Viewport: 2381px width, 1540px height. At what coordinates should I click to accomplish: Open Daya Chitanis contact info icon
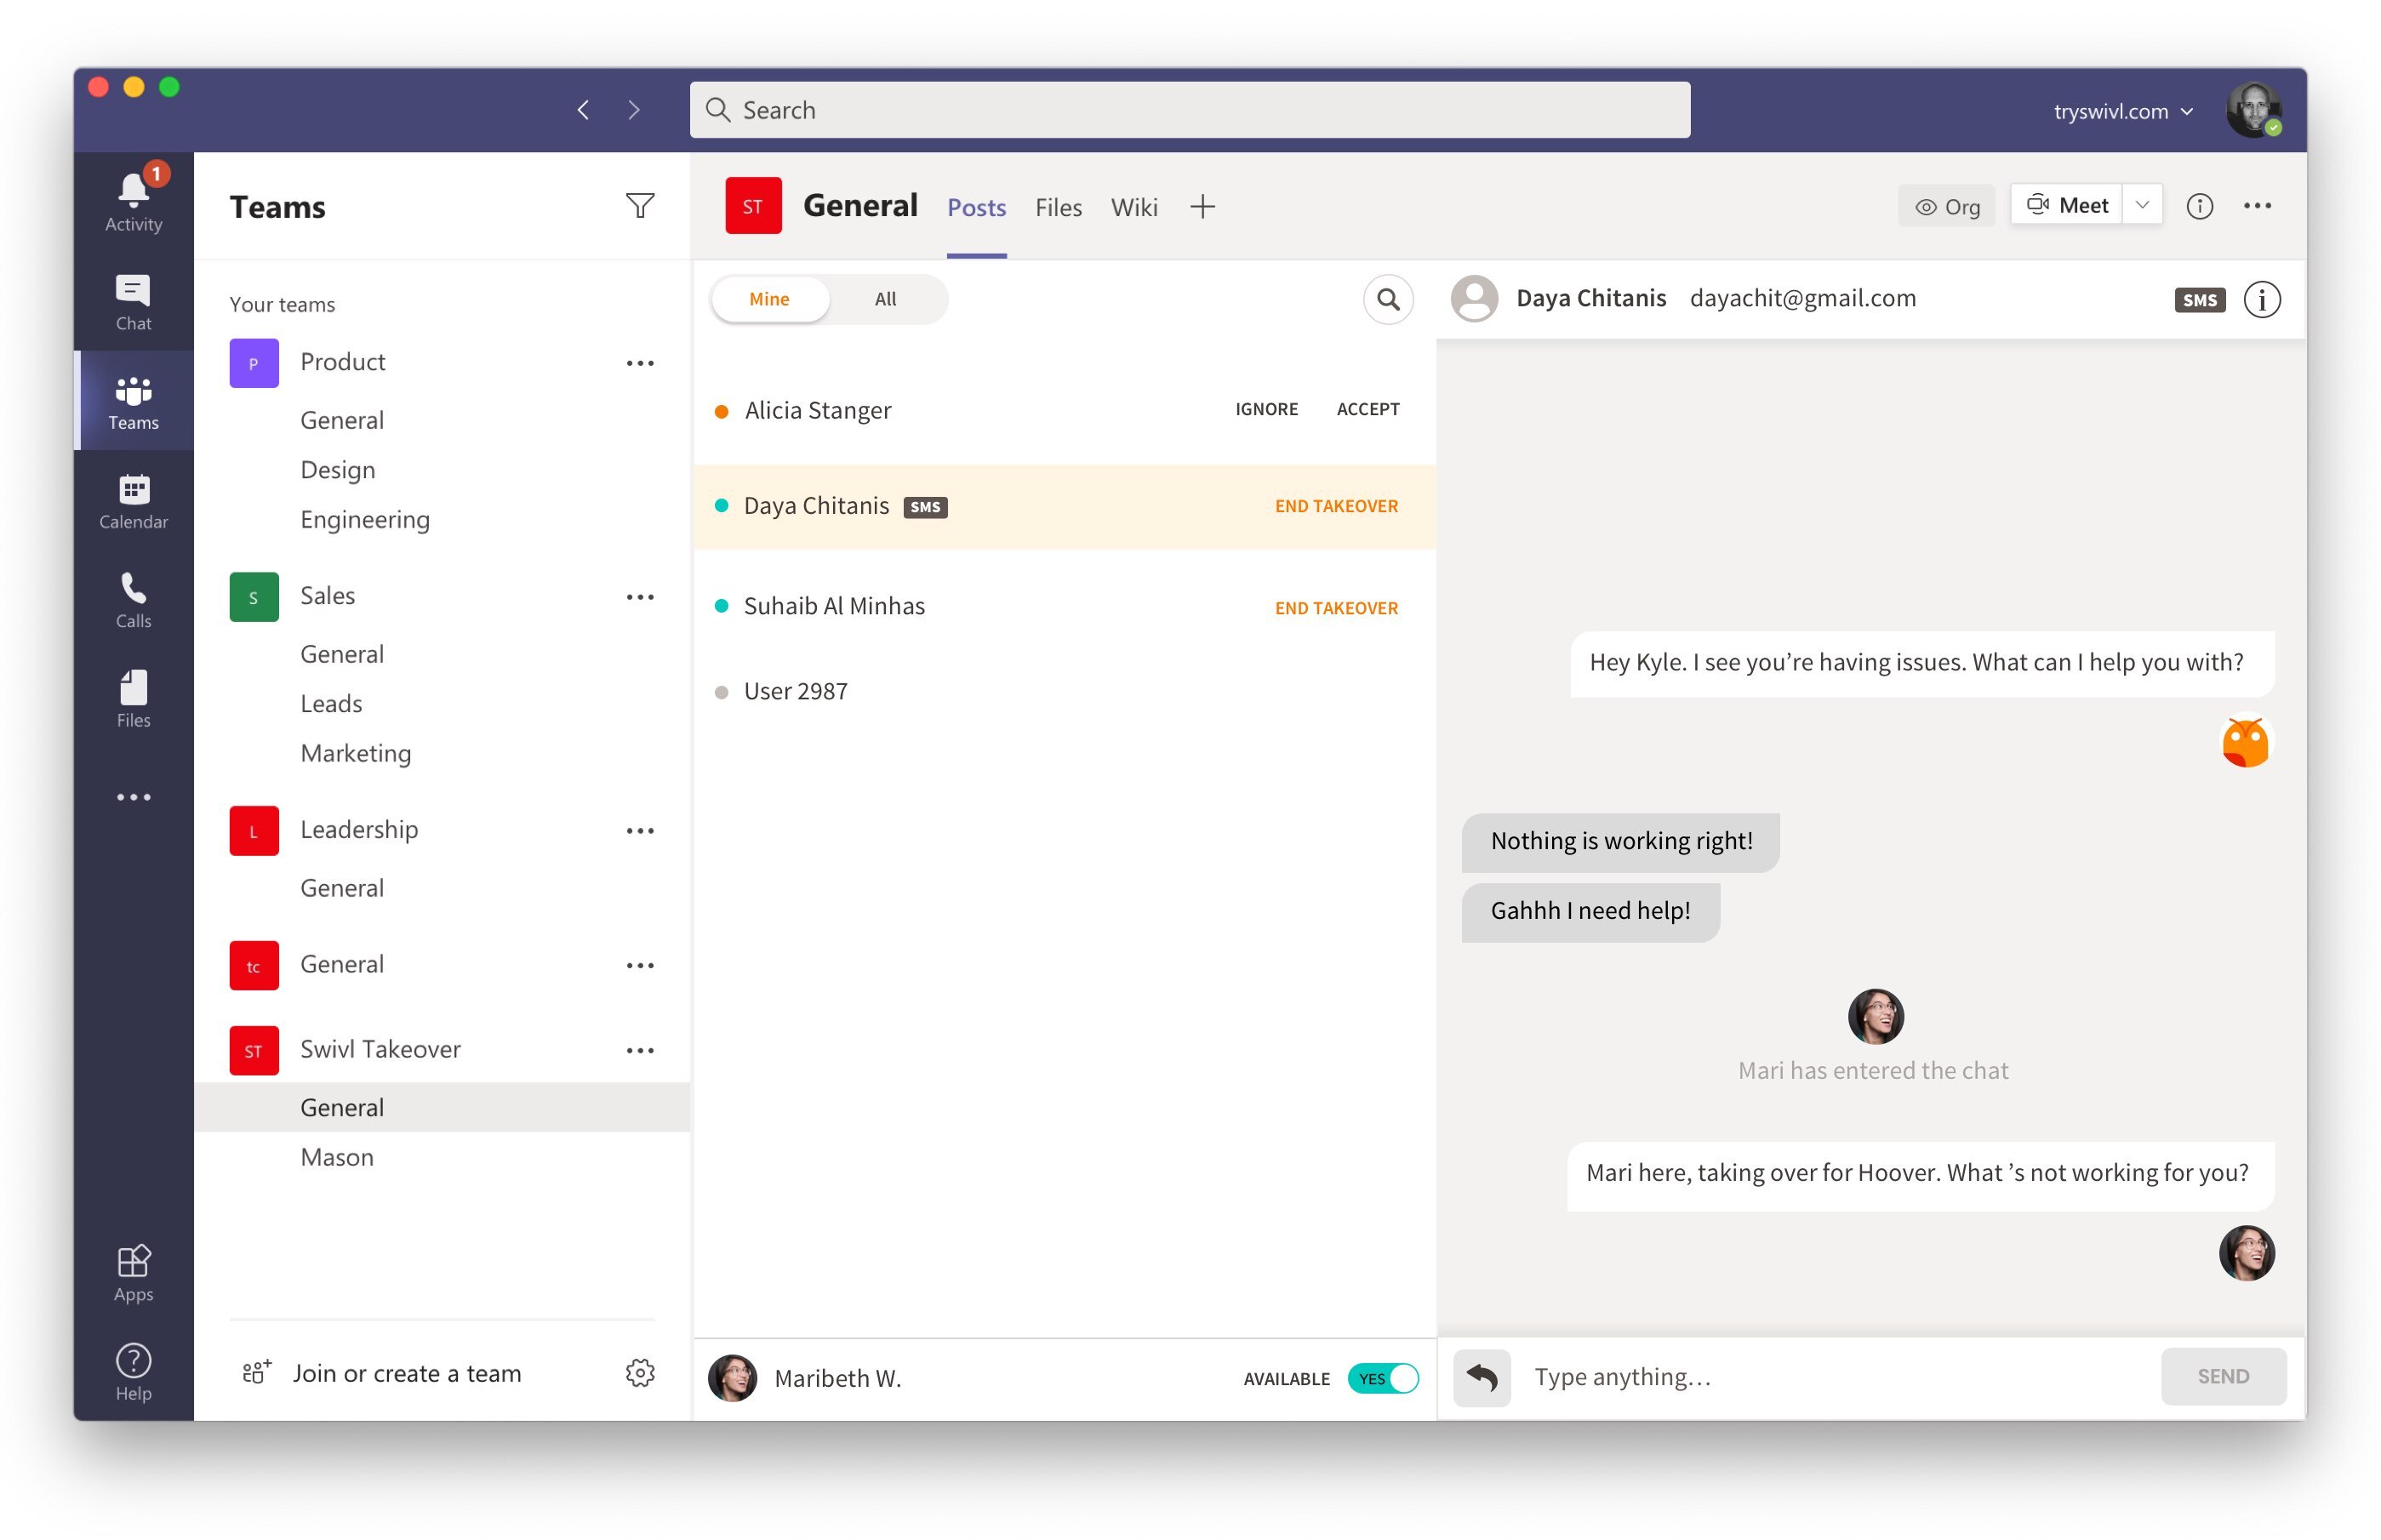click(x=2261, y=299)
